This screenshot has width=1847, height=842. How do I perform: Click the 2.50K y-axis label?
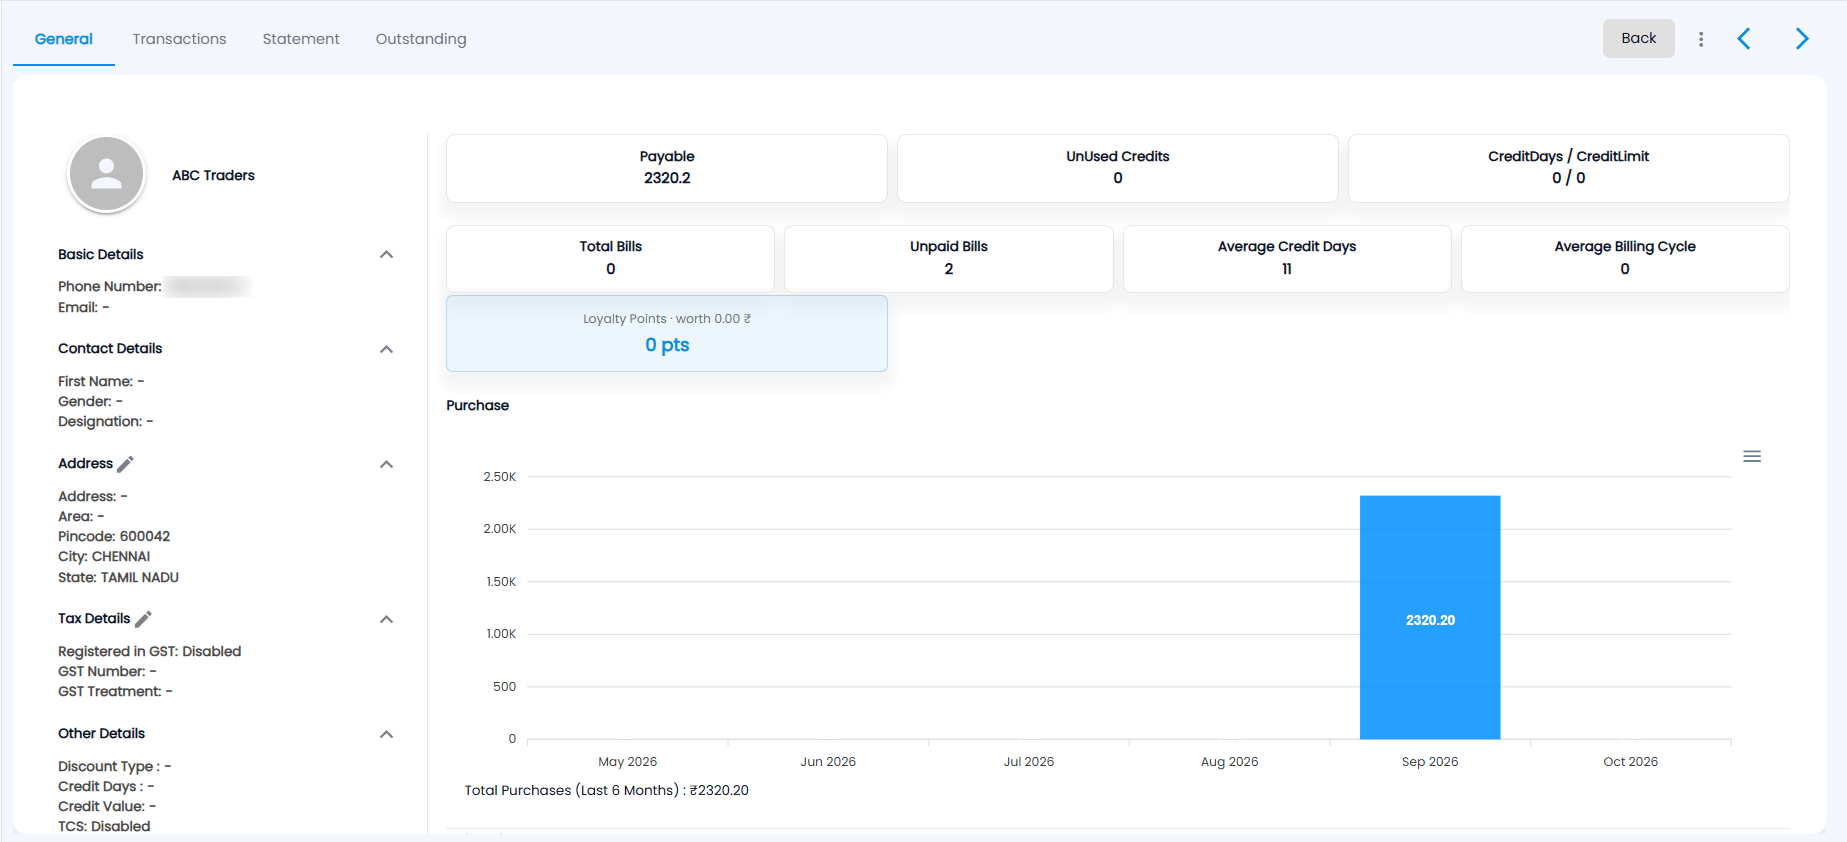[x=500, y=477]
